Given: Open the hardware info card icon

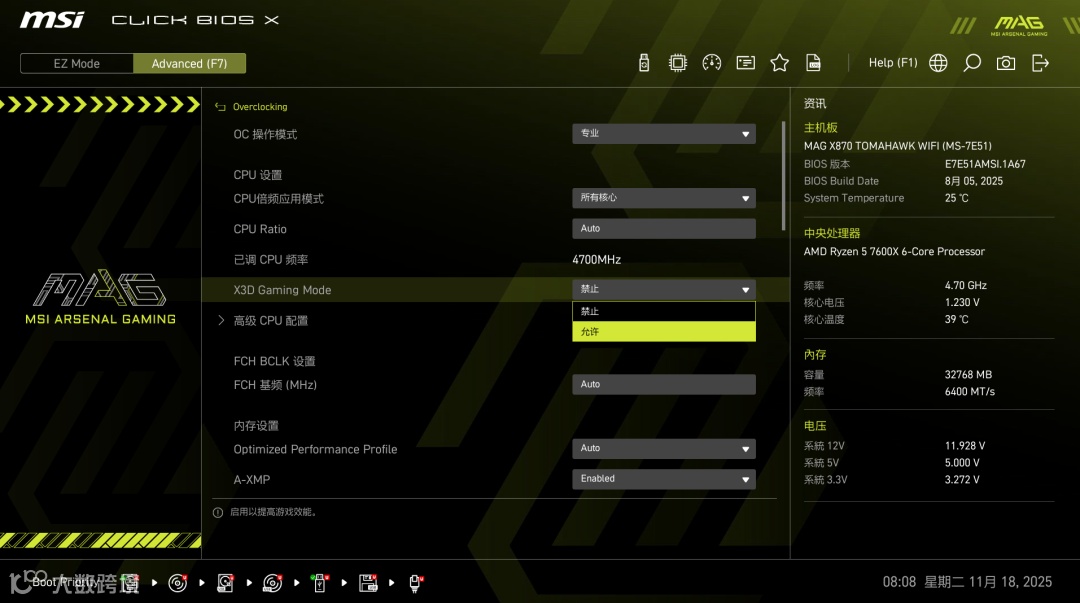Looking at the screenshot, I should tap(745, 63).
